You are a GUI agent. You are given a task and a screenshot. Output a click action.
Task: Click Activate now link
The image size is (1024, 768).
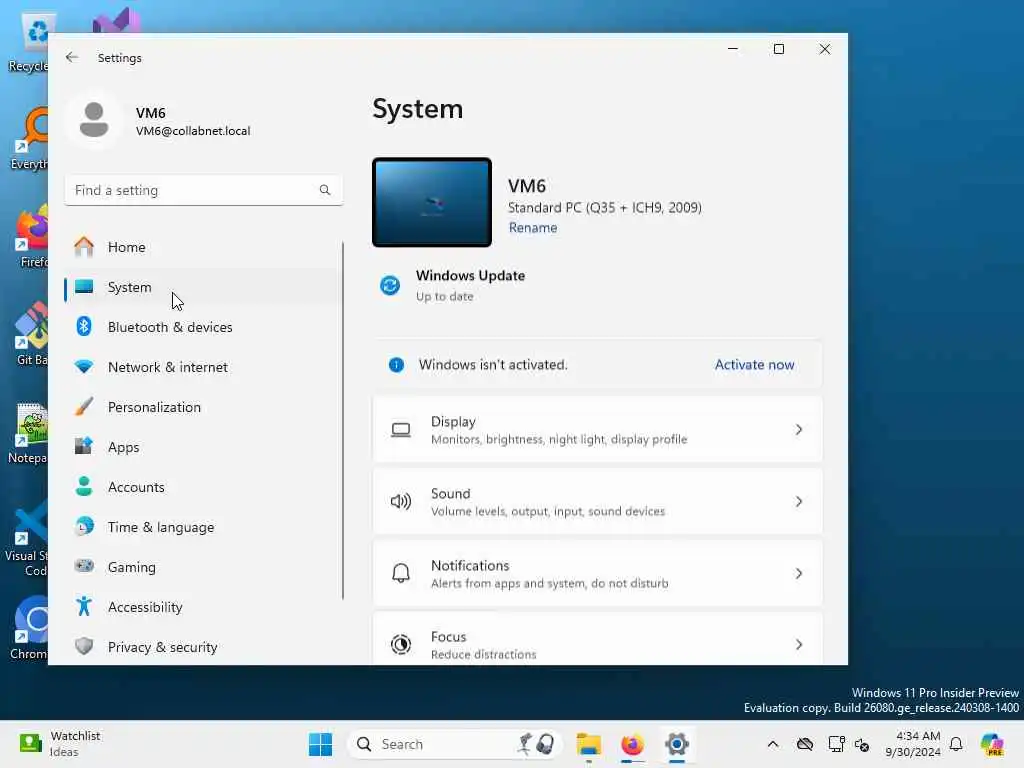coord(754,365)
